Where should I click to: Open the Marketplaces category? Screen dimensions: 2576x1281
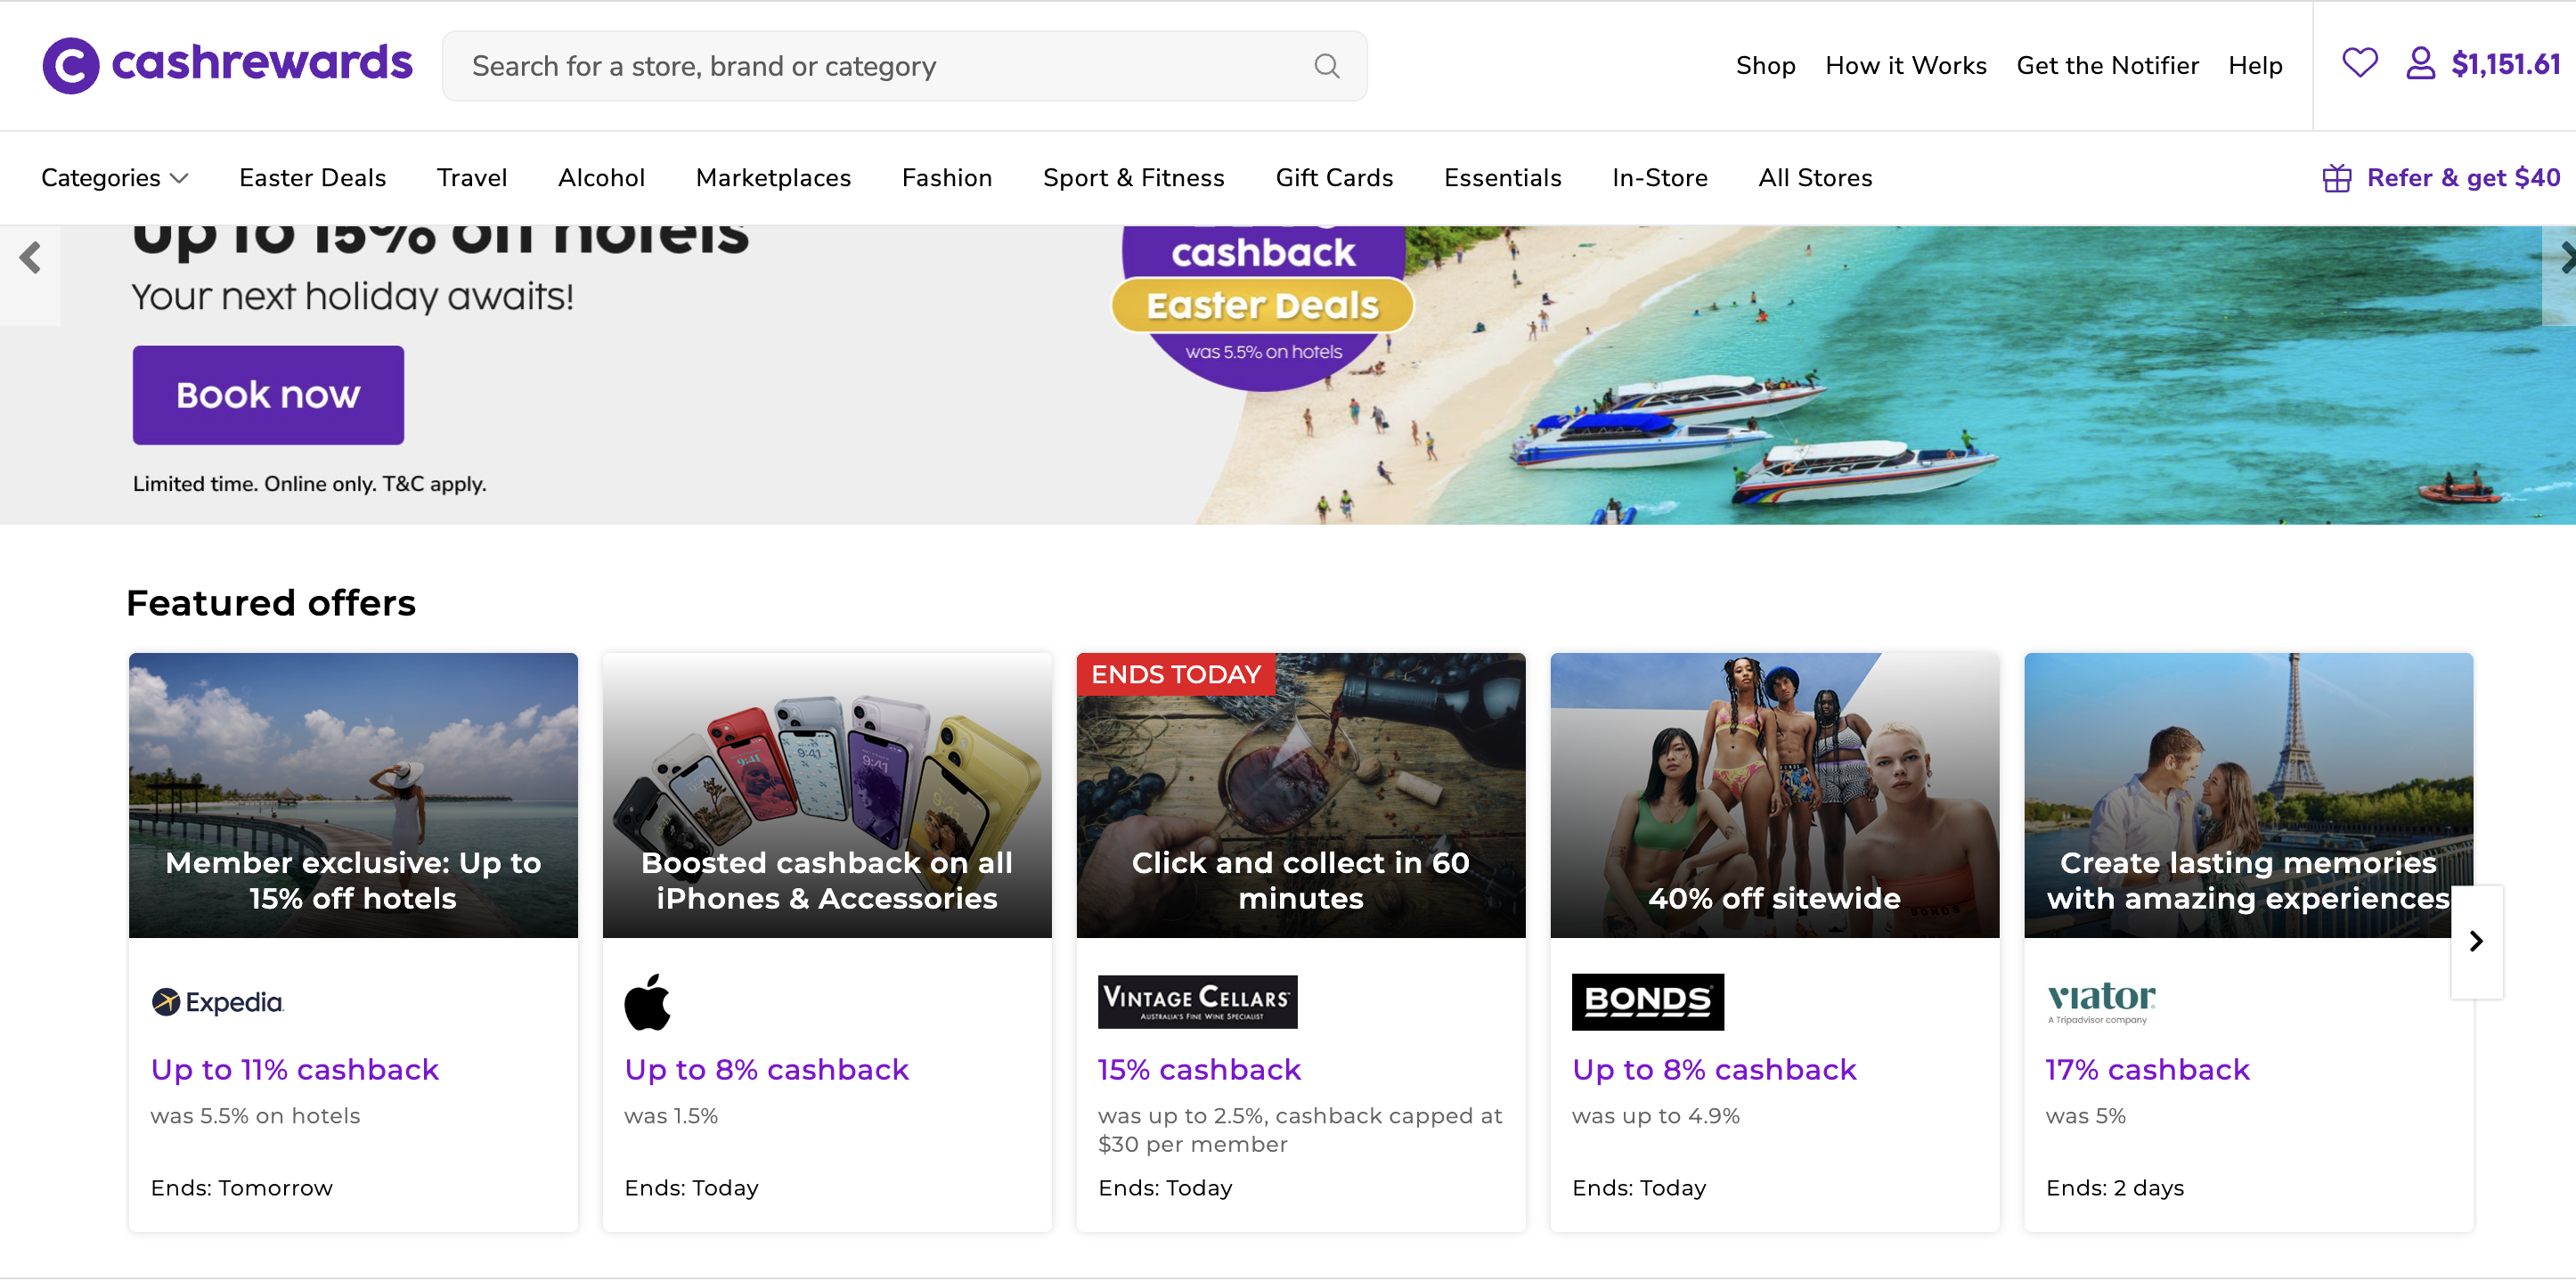(773, 178)
